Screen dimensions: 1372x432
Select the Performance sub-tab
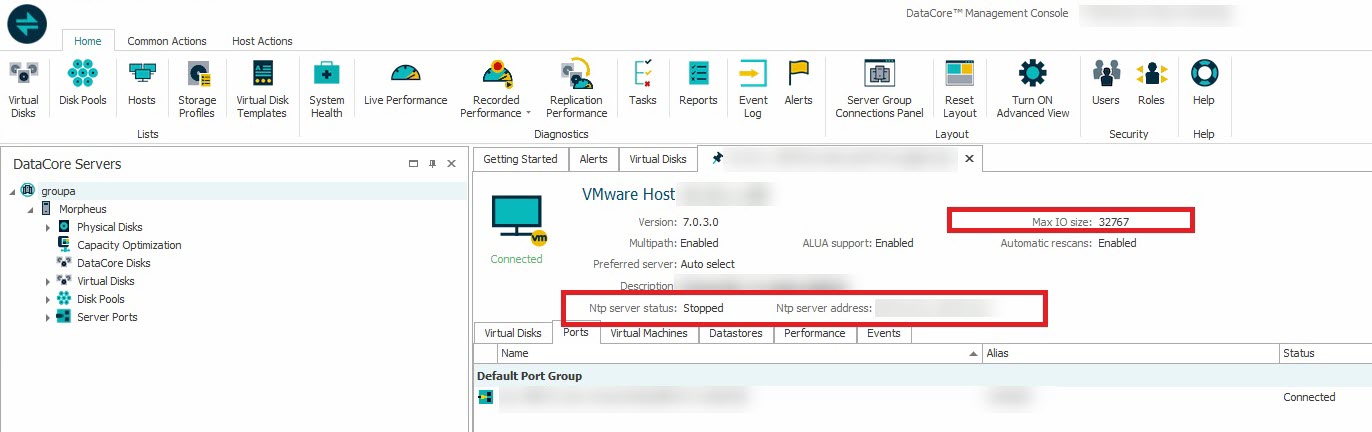(x=815, y=333)
